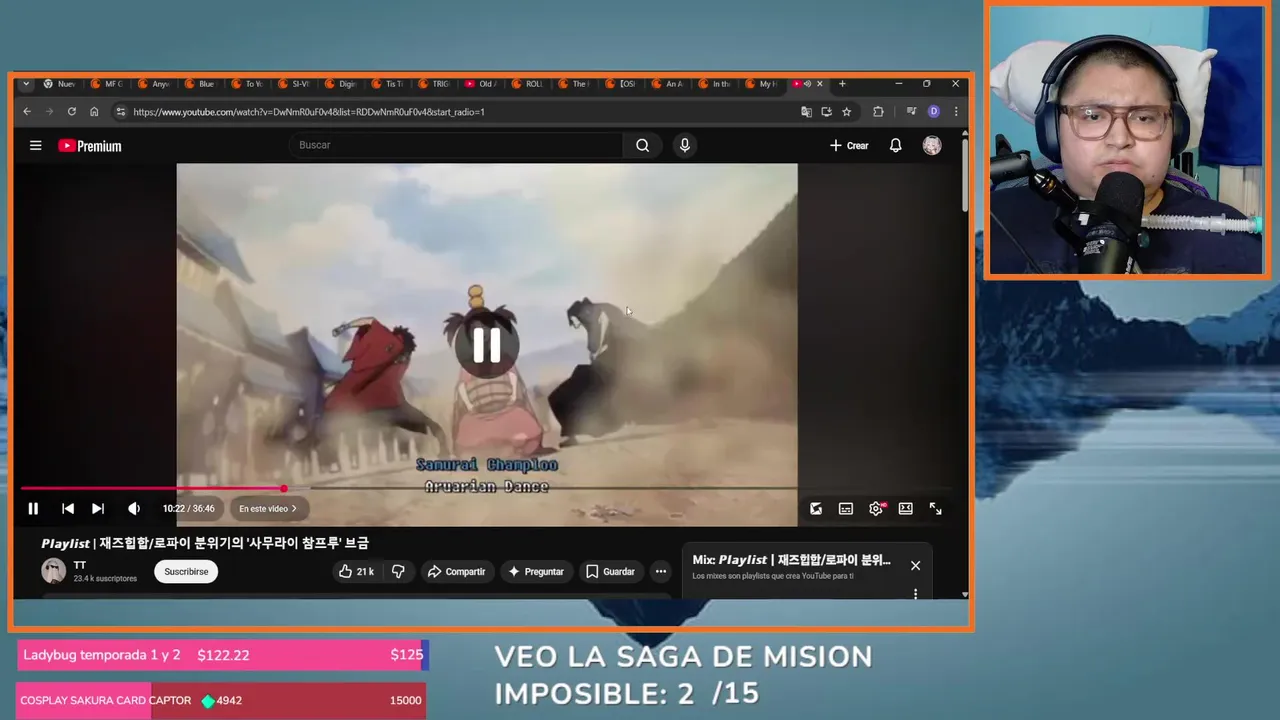The width and height of the screenshot is (1280, 720).
Task: Click the YouTube URL in the address bar
Action: [309, 112]
